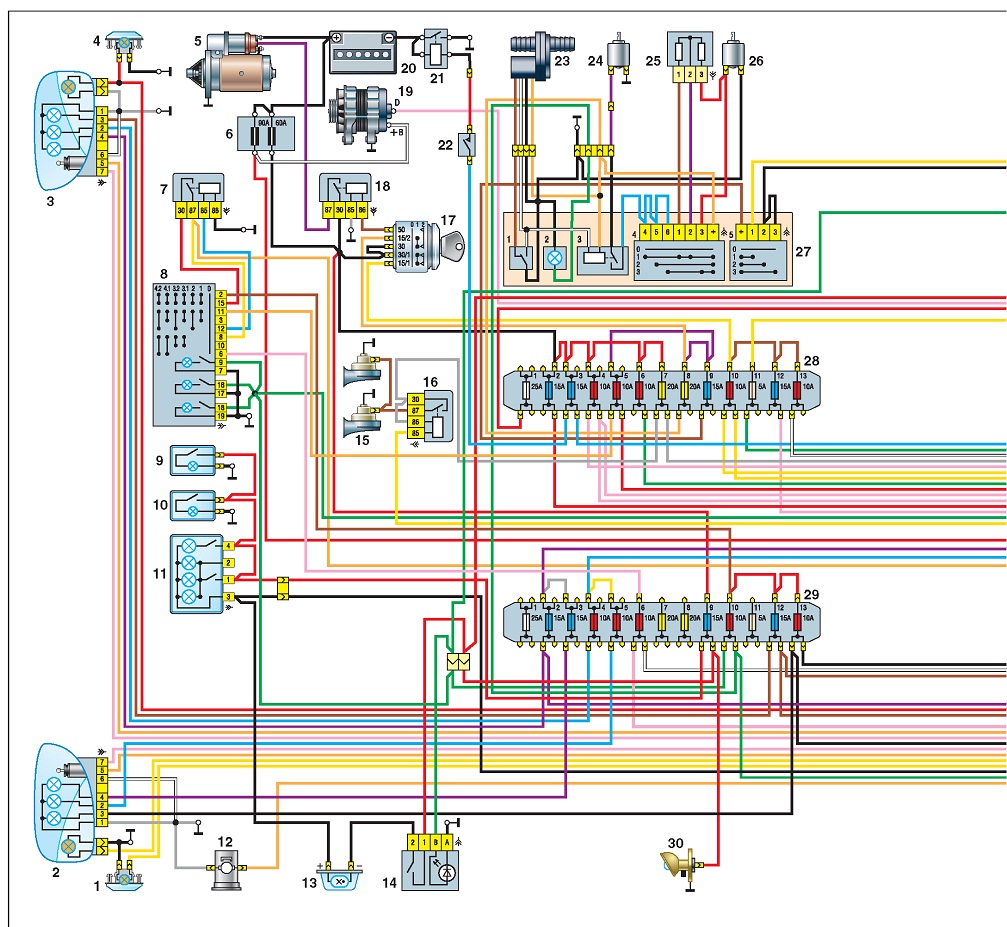Click the motor drawing numbered 26
This screenshot has width=1007, height=927.
pyautogui.click(x=733, y=54)
